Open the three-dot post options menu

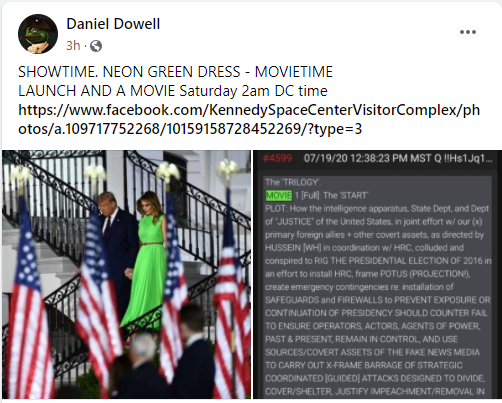[468, 32]
